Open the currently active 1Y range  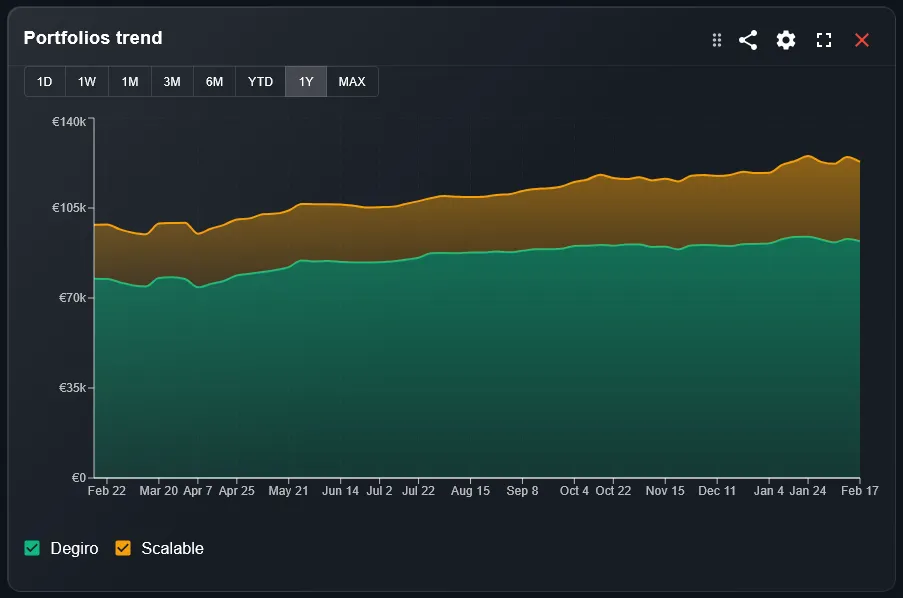pyautogui.click(x=305, y=81)
